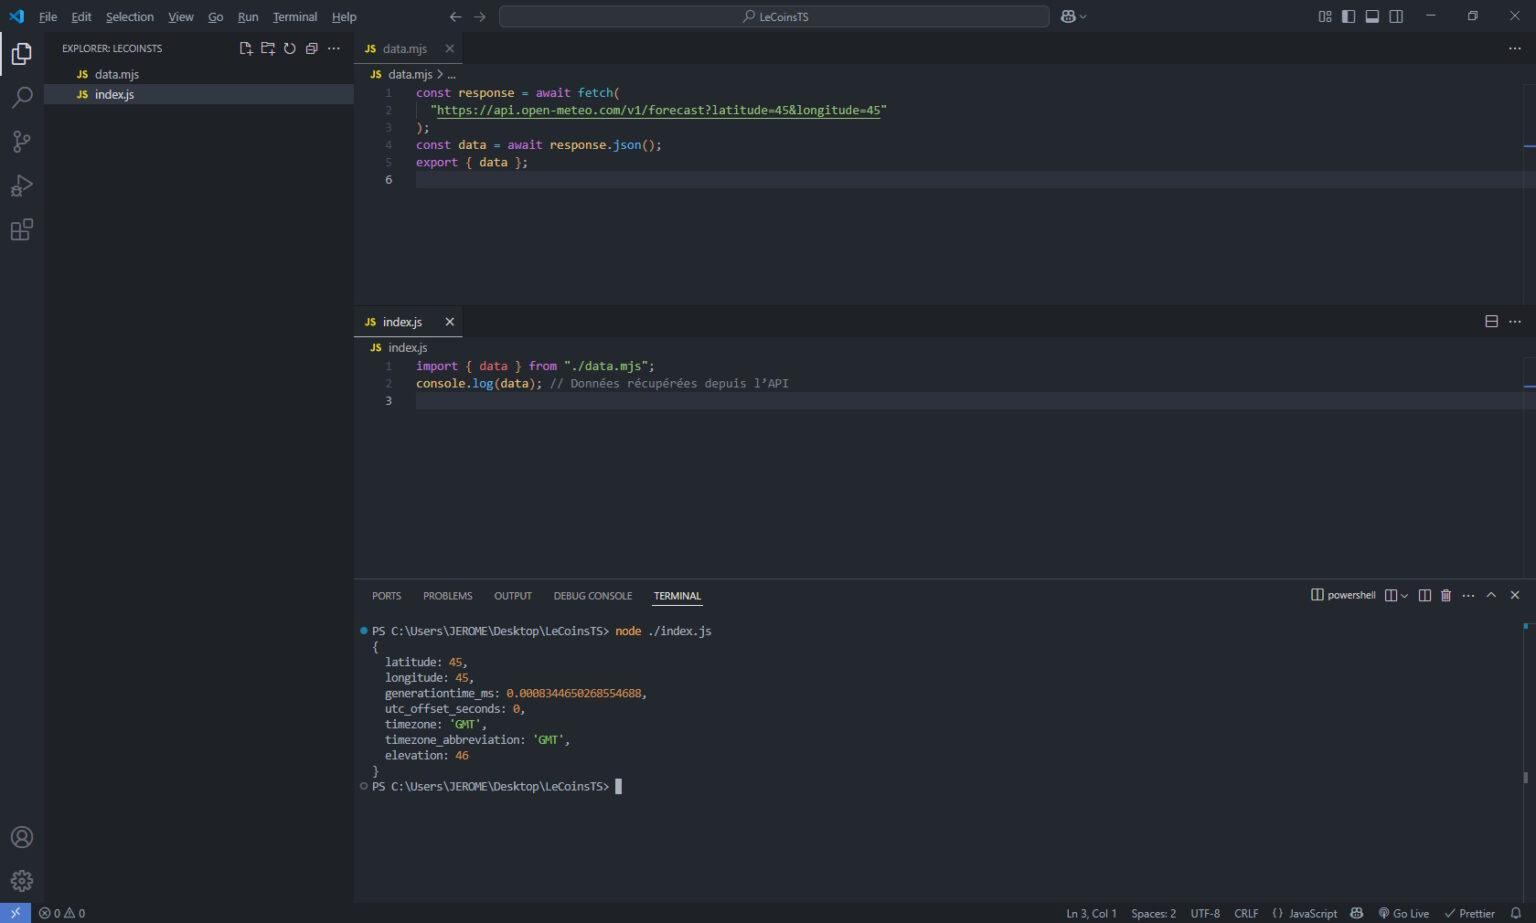Viewport: 1536px width, 923px height.
Task: Toggle the bottom panel layout button
Action: [1372, 16]
